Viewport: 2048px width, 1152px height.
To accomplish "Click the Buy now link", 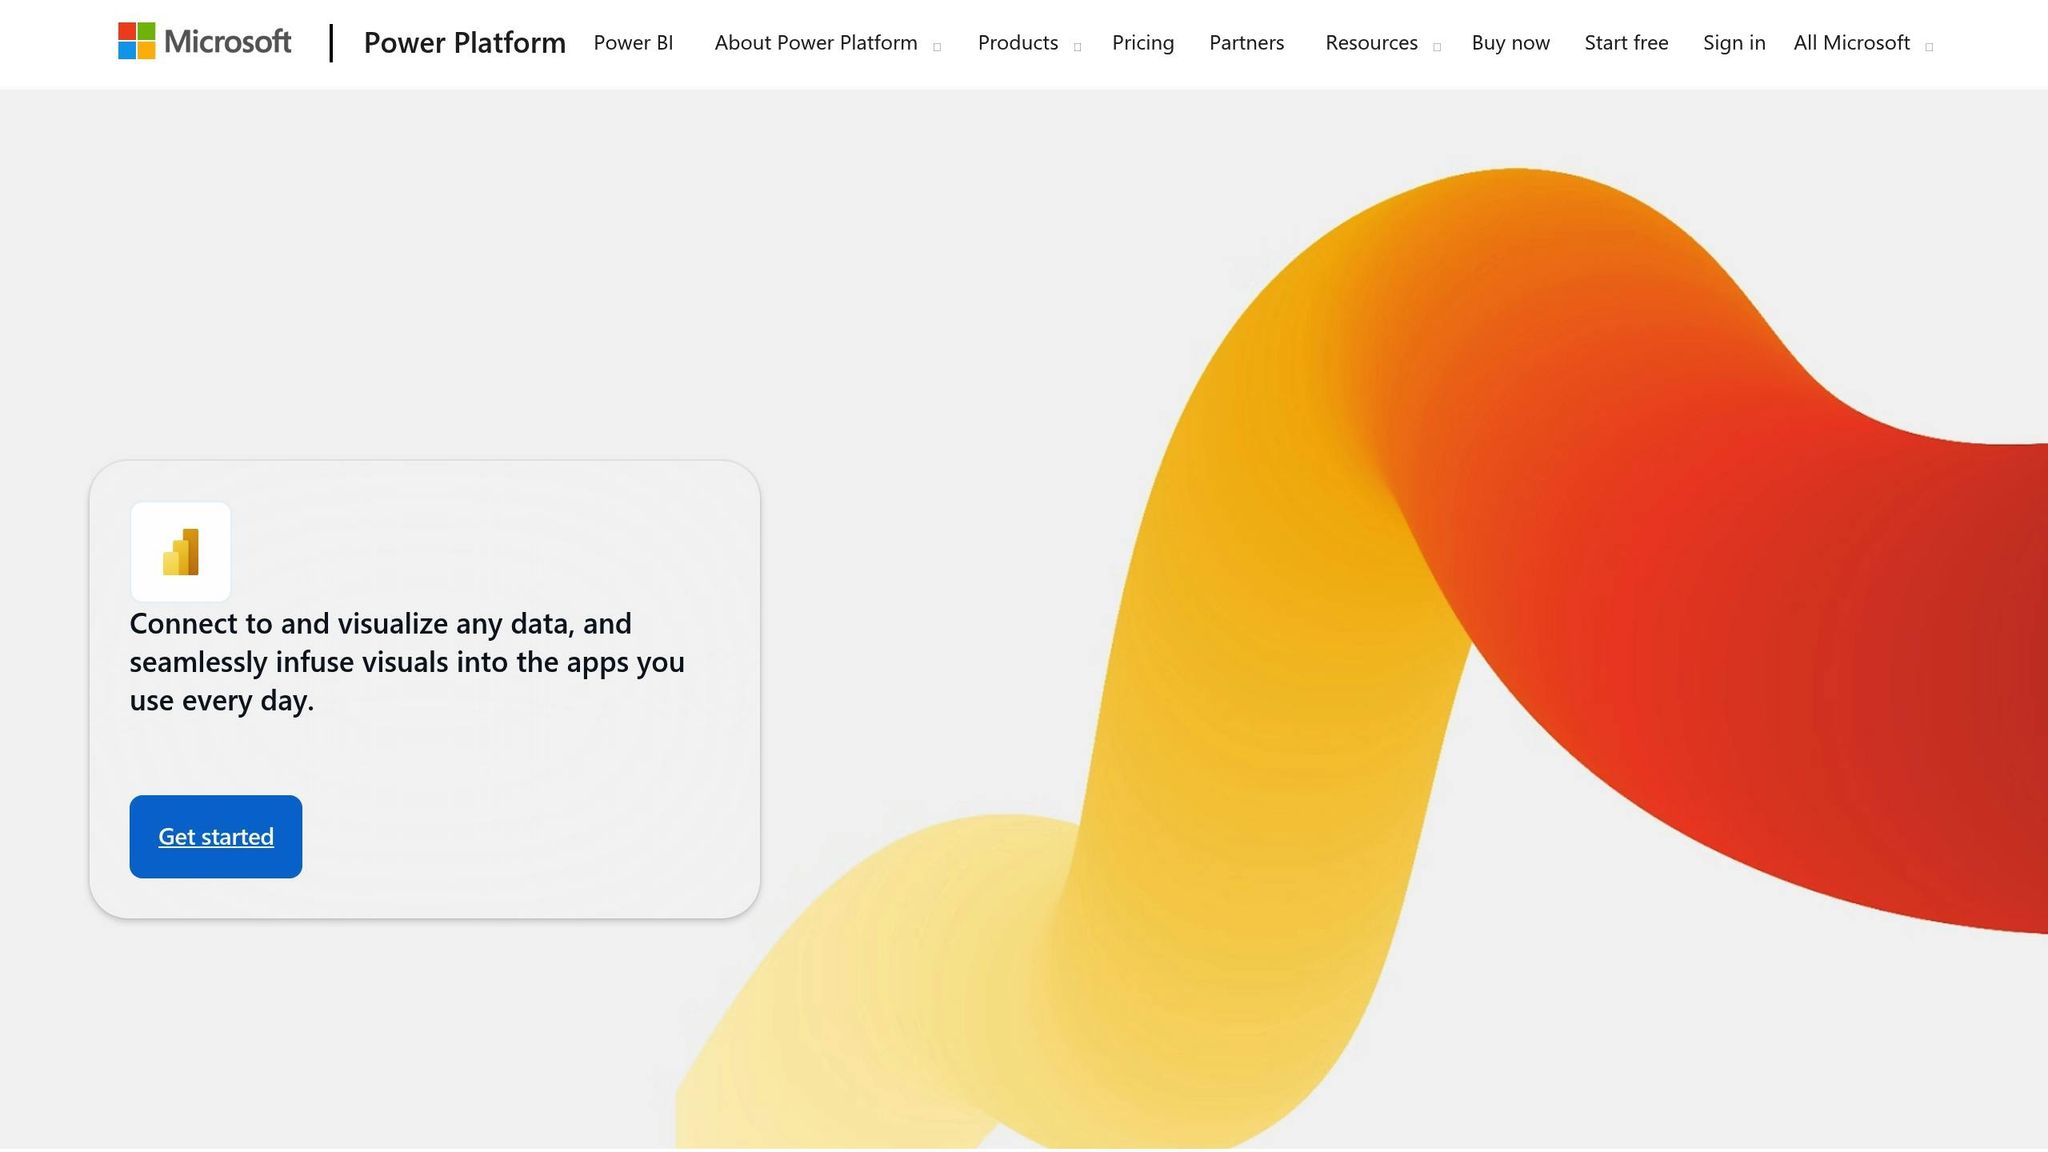I will (x=1510, y=43).
